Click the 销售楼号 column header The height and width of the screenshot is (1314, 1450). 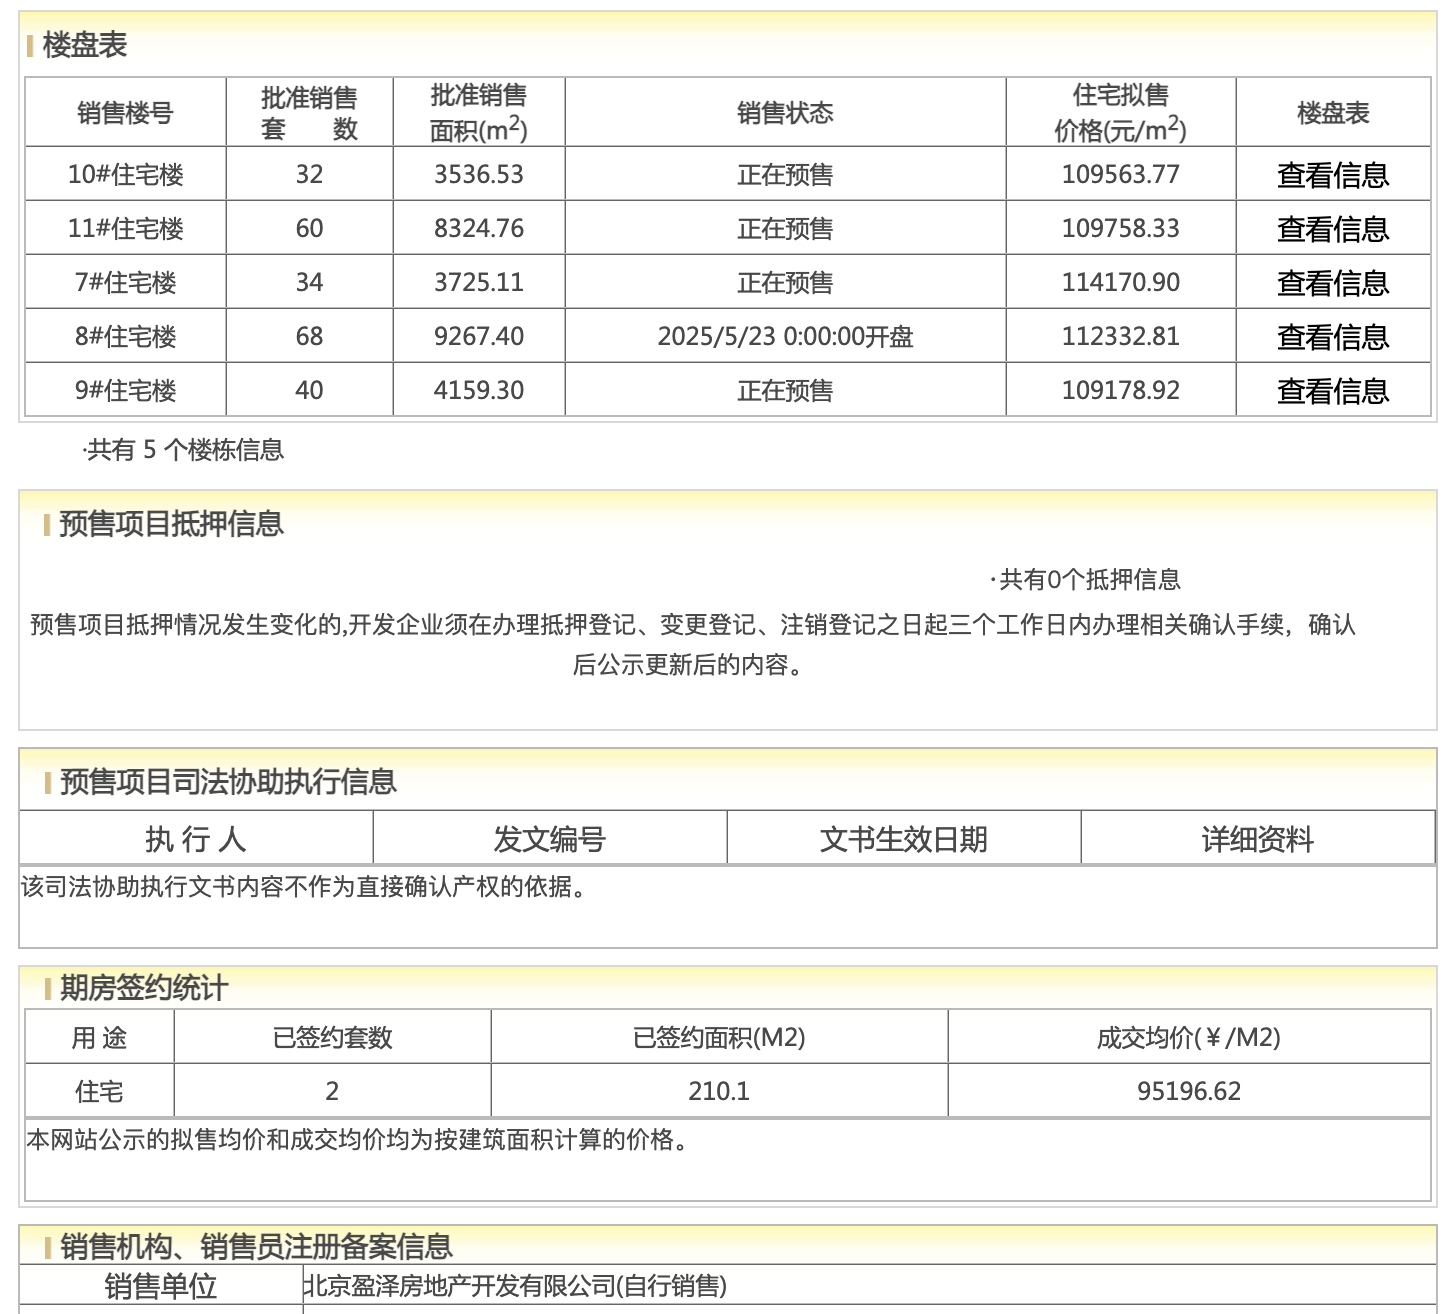tap(126, 113)
